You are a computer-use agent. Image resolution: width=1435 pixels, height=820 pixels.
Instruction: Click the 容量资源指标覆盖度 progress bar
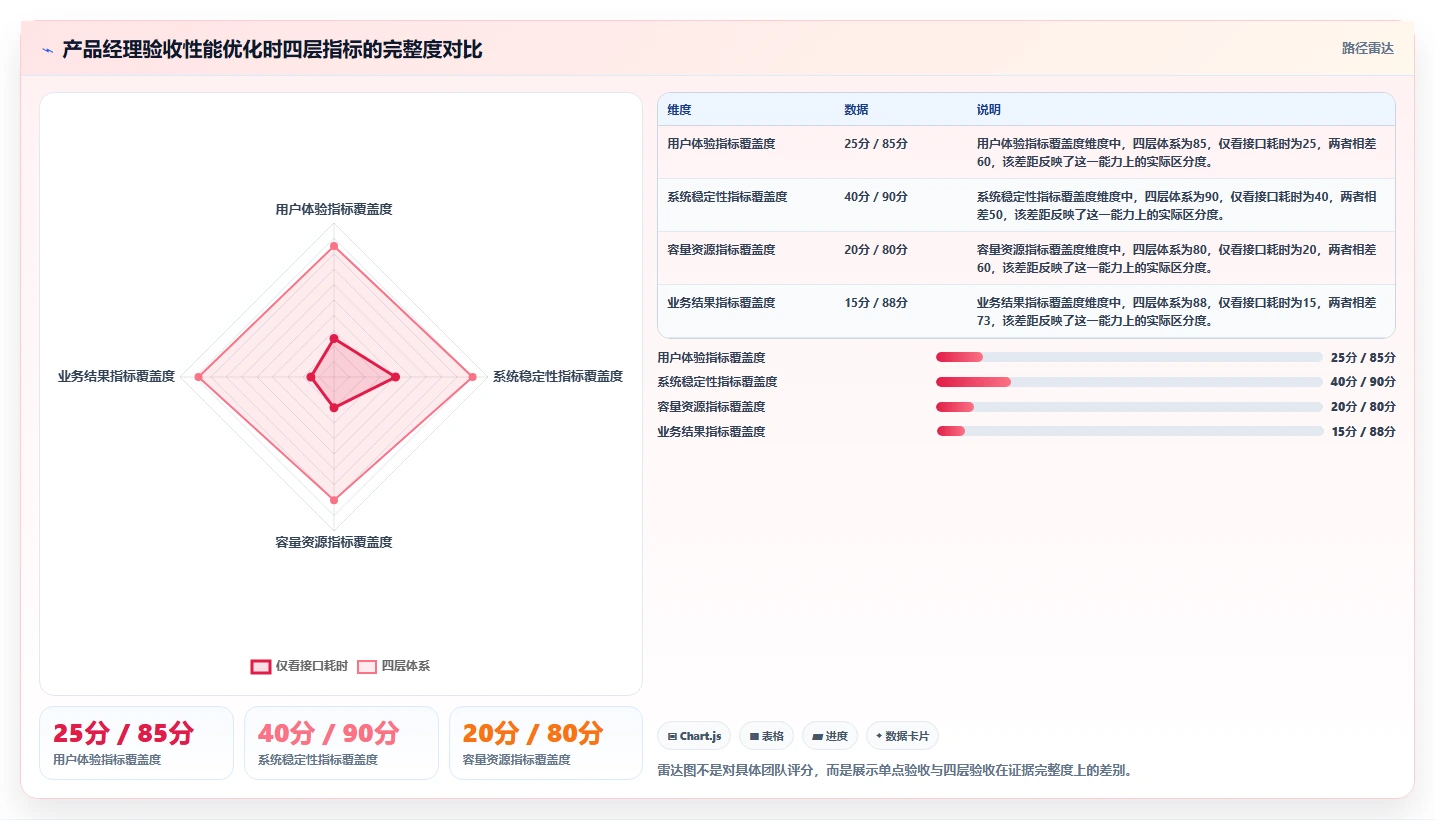pyautogui.click(x=1129, y=407)
